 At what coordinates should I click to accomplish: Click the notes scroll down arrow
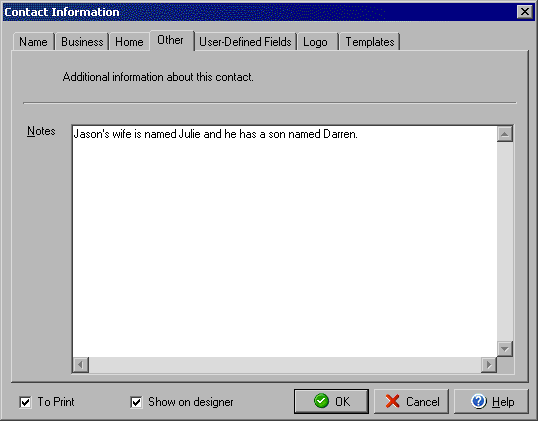click(x=505, y=349)
